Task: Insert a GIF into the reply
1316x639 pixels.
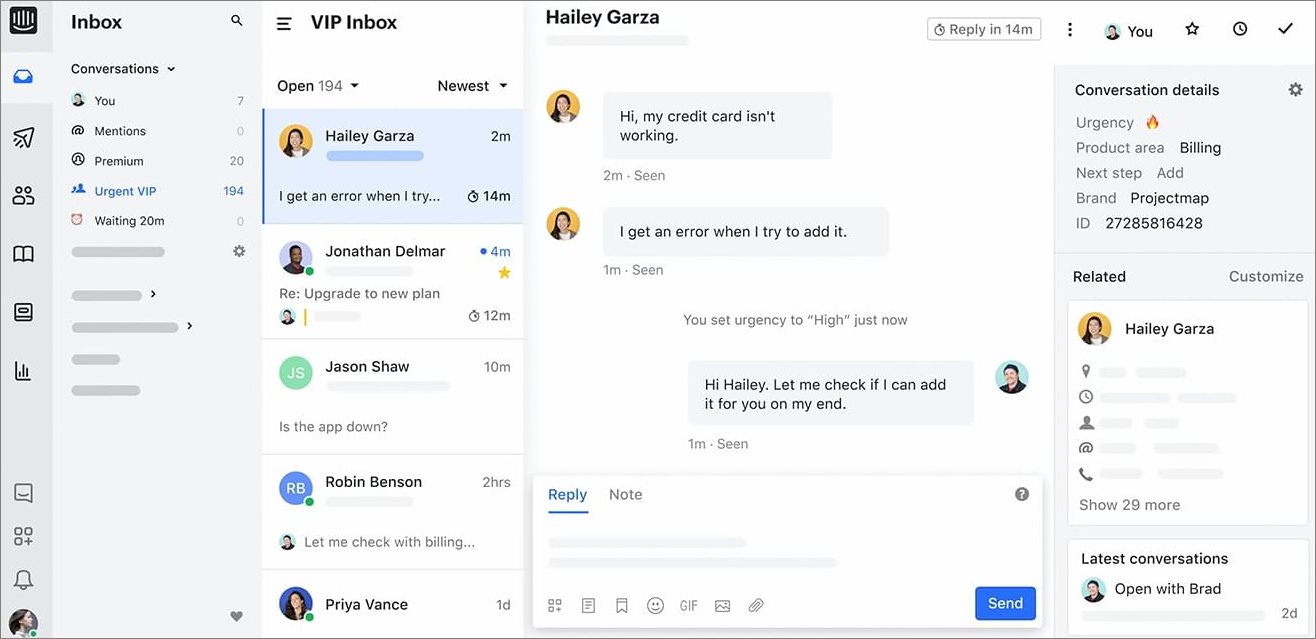Action: pos(689,605)
